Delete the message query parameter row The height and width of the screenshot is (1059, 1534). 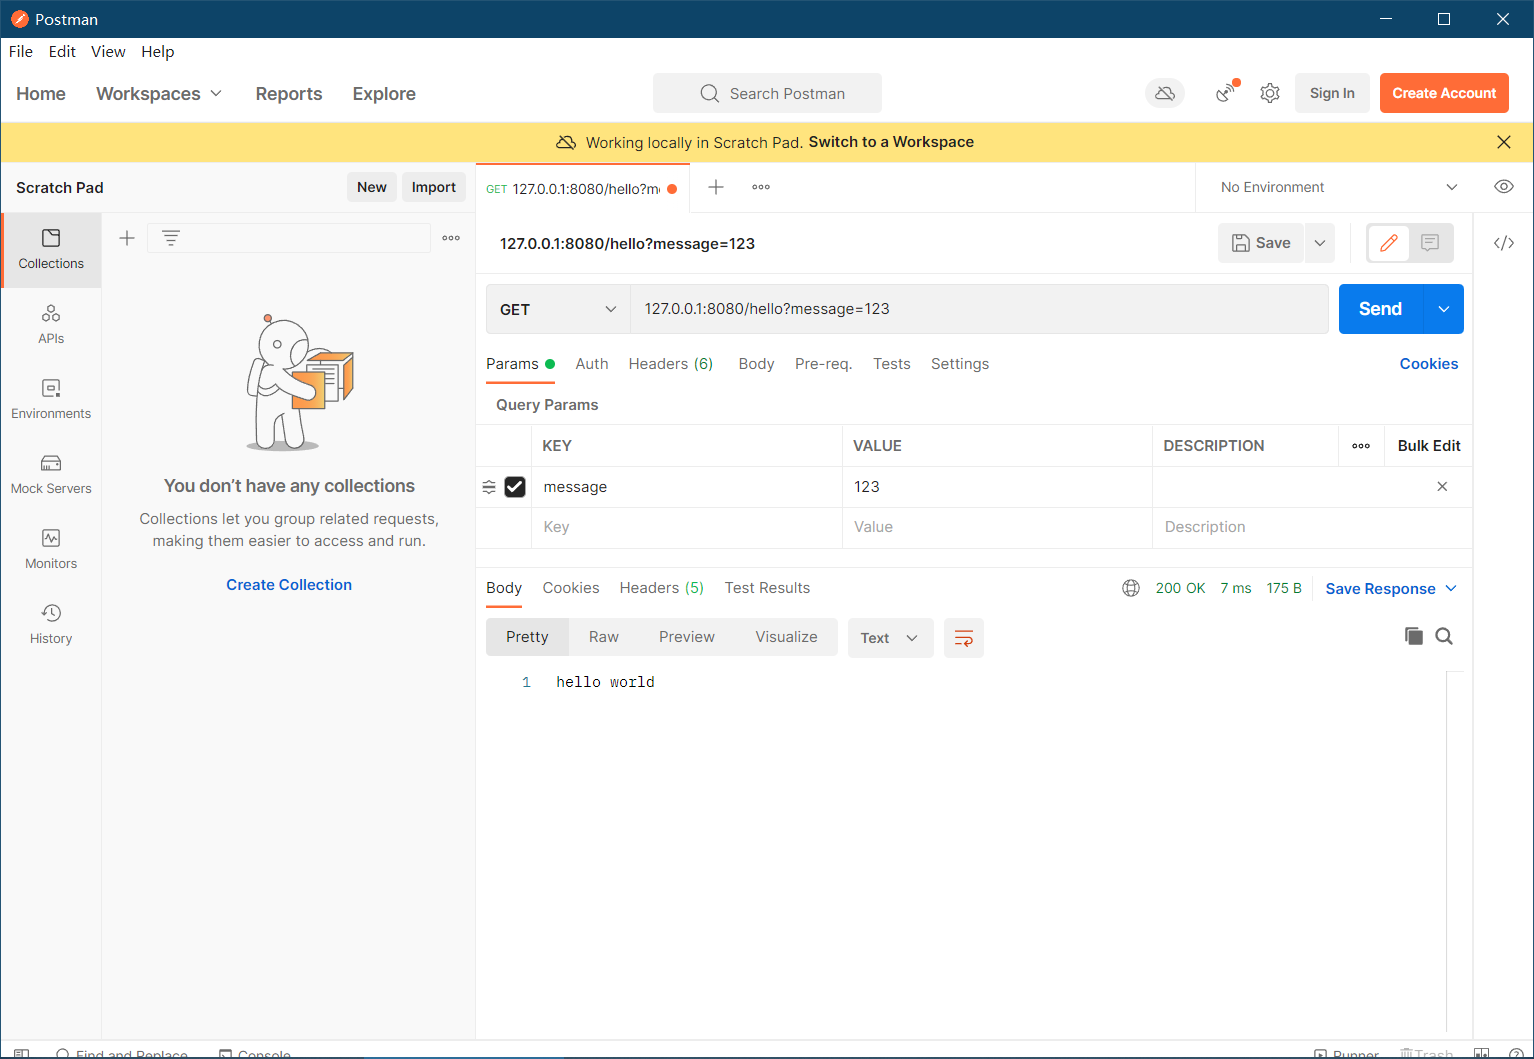(1442, 487)
